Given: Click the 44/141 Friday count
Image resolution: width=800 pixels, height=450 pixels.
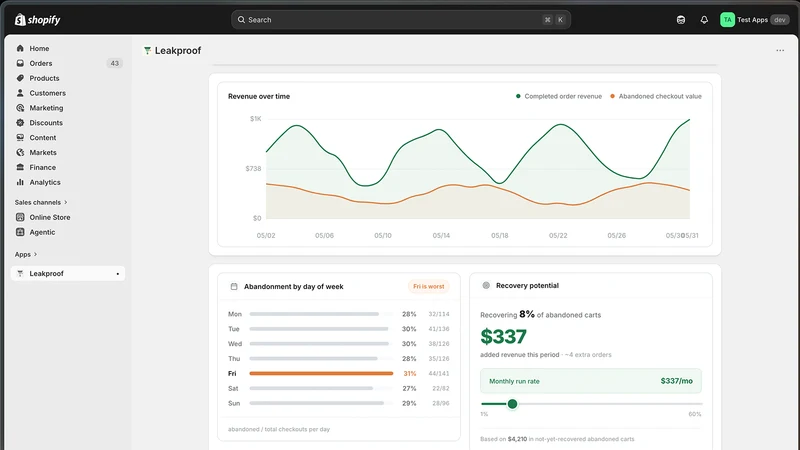Looking at the screenshot, I should coord(439,373).
